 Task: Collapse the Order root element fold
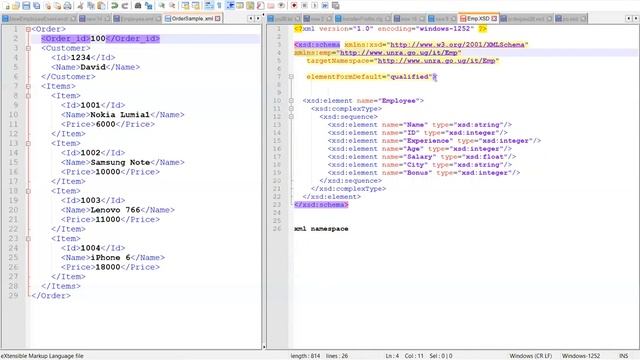point(28,29)
